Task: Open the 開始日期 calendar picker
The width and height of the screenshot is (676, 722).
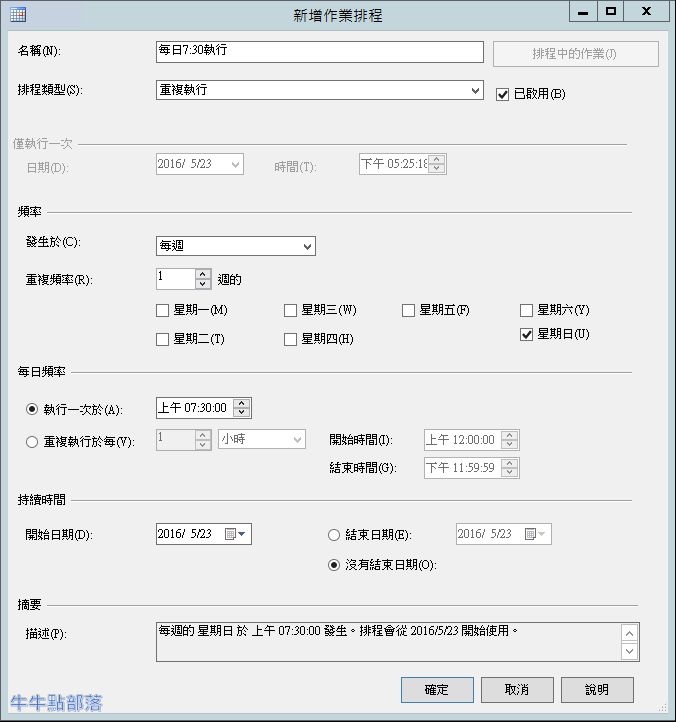Action: click(235, 534)
